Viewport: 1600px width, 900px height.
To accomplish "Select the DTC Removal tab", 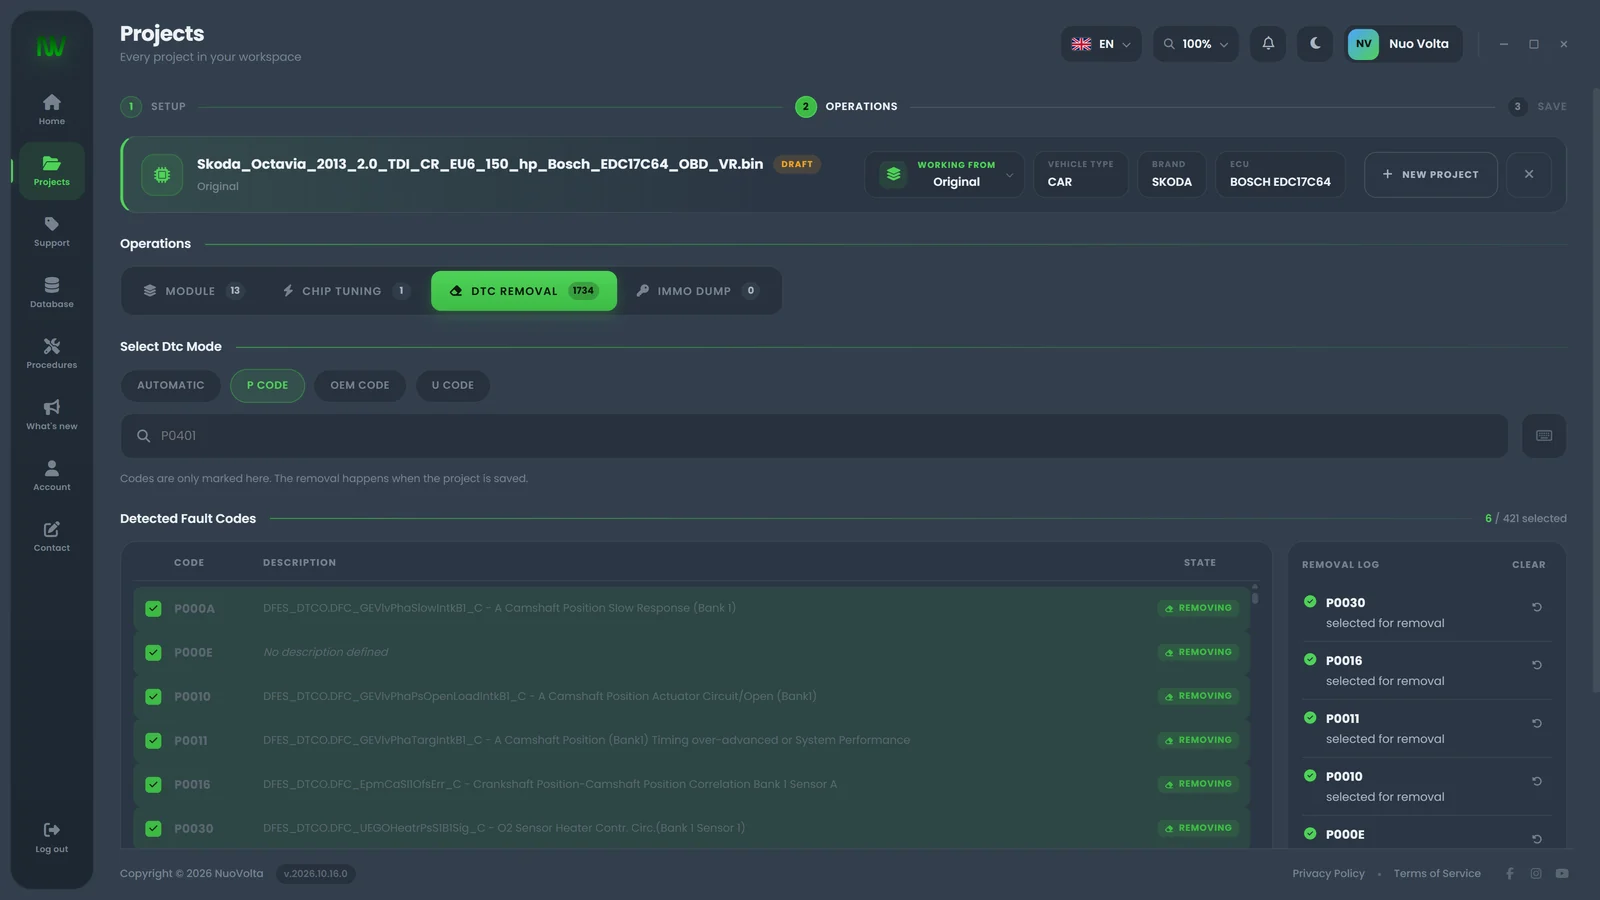I will point(524,291).
